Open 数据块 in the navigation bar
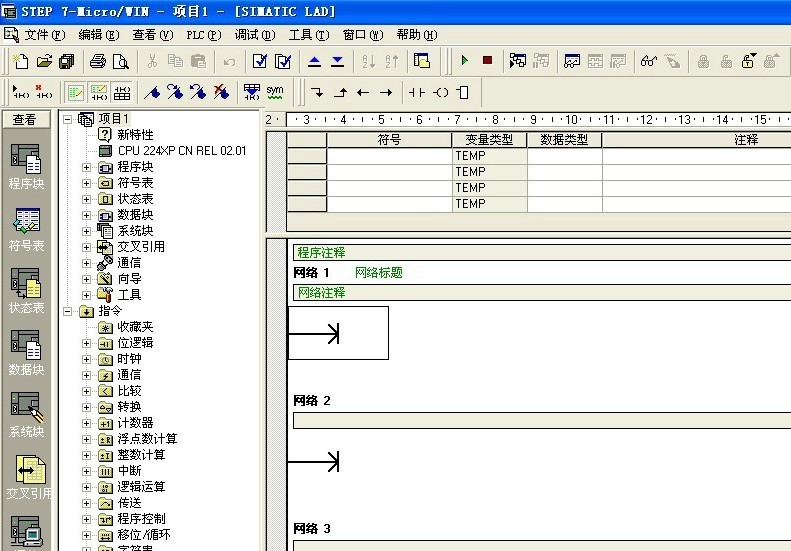 [x=26, y=353]
